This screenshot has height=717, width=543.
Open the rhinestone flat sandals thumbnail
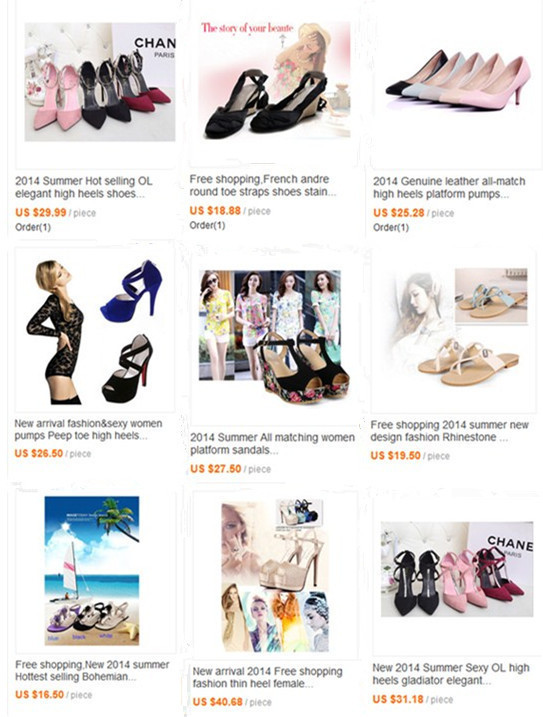(454, 327)
